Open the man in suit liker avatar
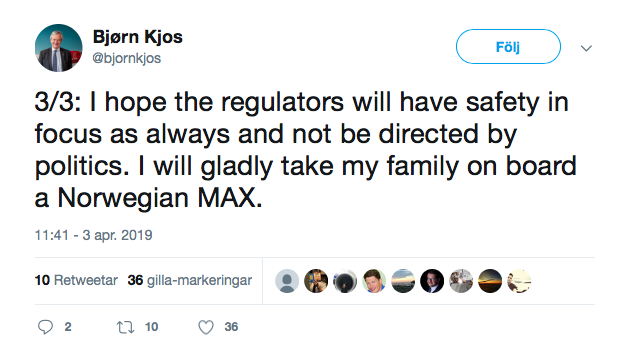 tap(432, 281)
